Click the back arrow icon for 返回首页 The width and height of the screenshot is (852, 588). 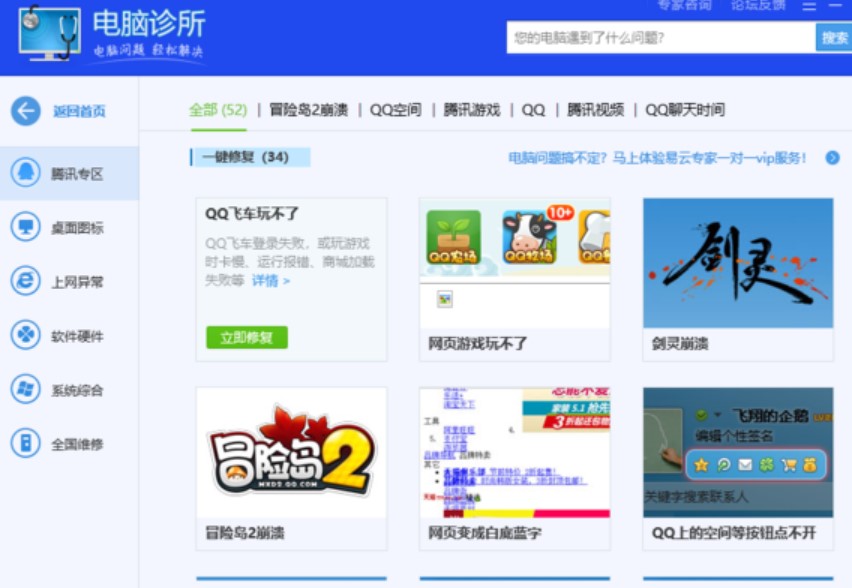[26, 111]
